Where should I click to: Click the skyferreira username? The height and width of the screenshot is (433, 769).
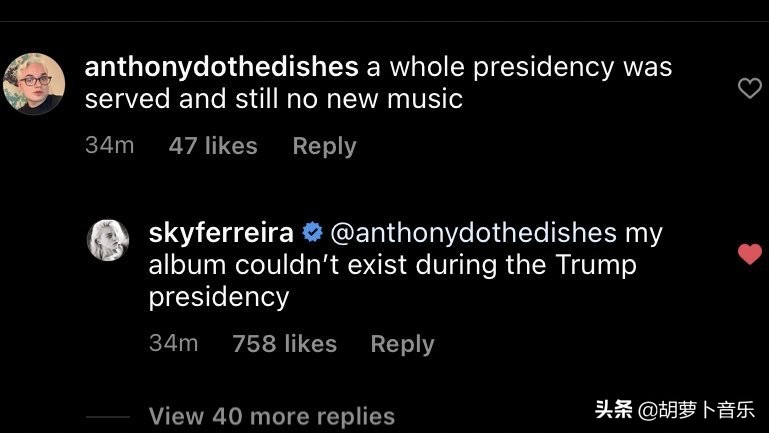(x=221, y=233)
